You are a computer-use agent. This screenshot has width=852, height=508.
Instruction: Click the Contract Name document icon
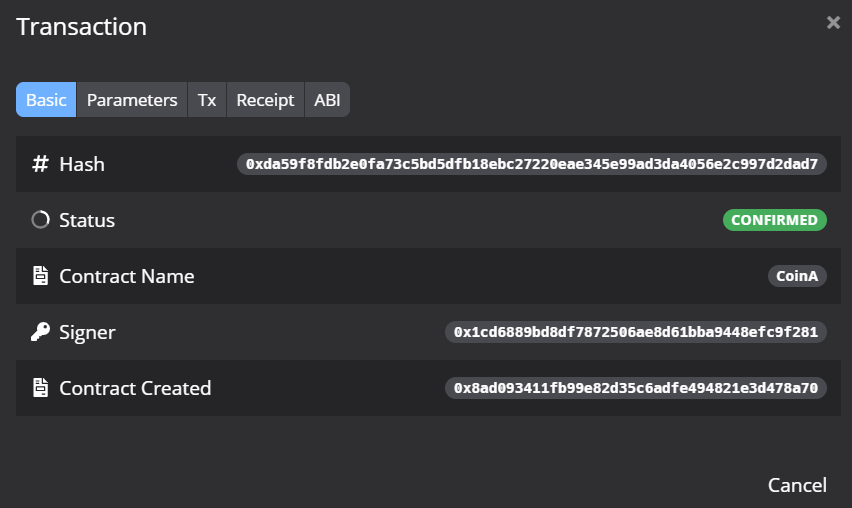(x=40, y=276)
